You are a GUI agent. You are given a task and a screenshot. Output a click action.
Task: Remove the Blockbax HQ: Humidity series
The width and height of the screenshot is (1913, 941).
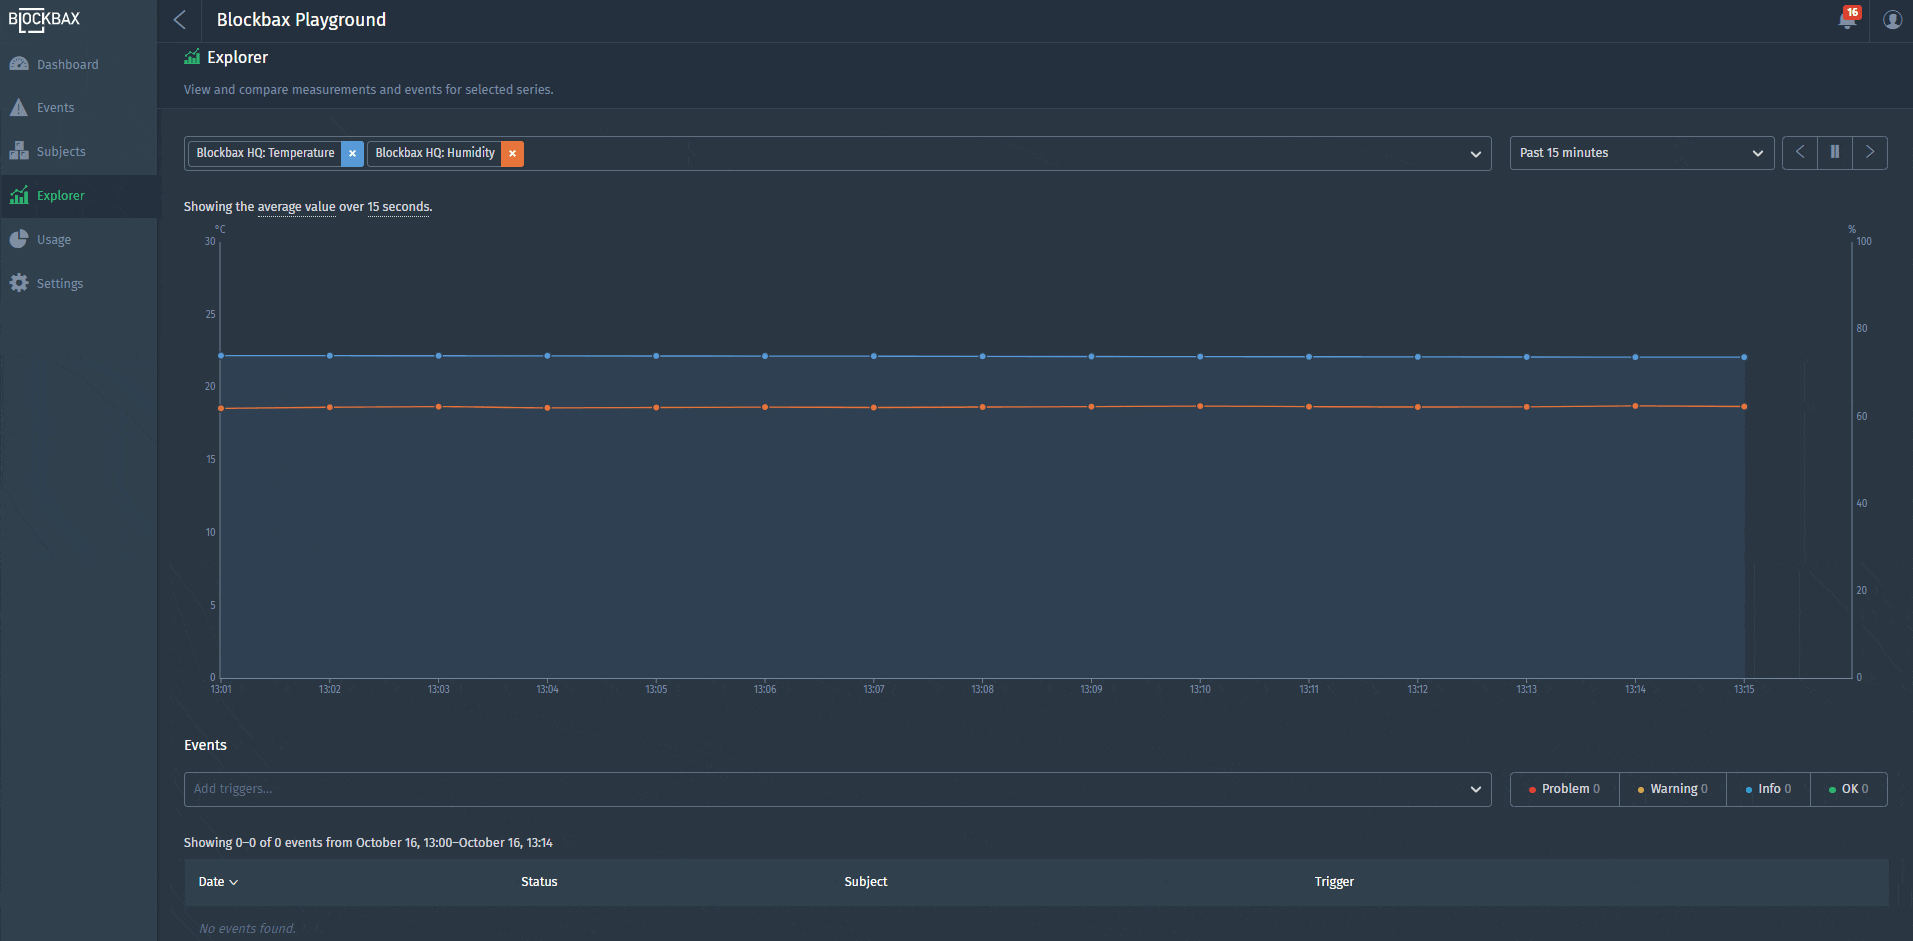[512, 153]
